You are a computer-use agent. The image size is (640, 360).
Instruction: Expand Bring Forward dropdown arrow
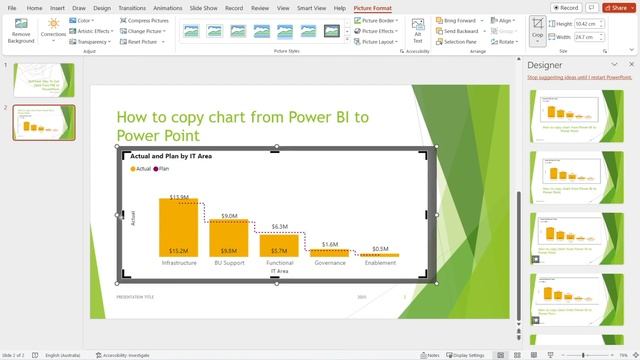[x=482, y=20]
